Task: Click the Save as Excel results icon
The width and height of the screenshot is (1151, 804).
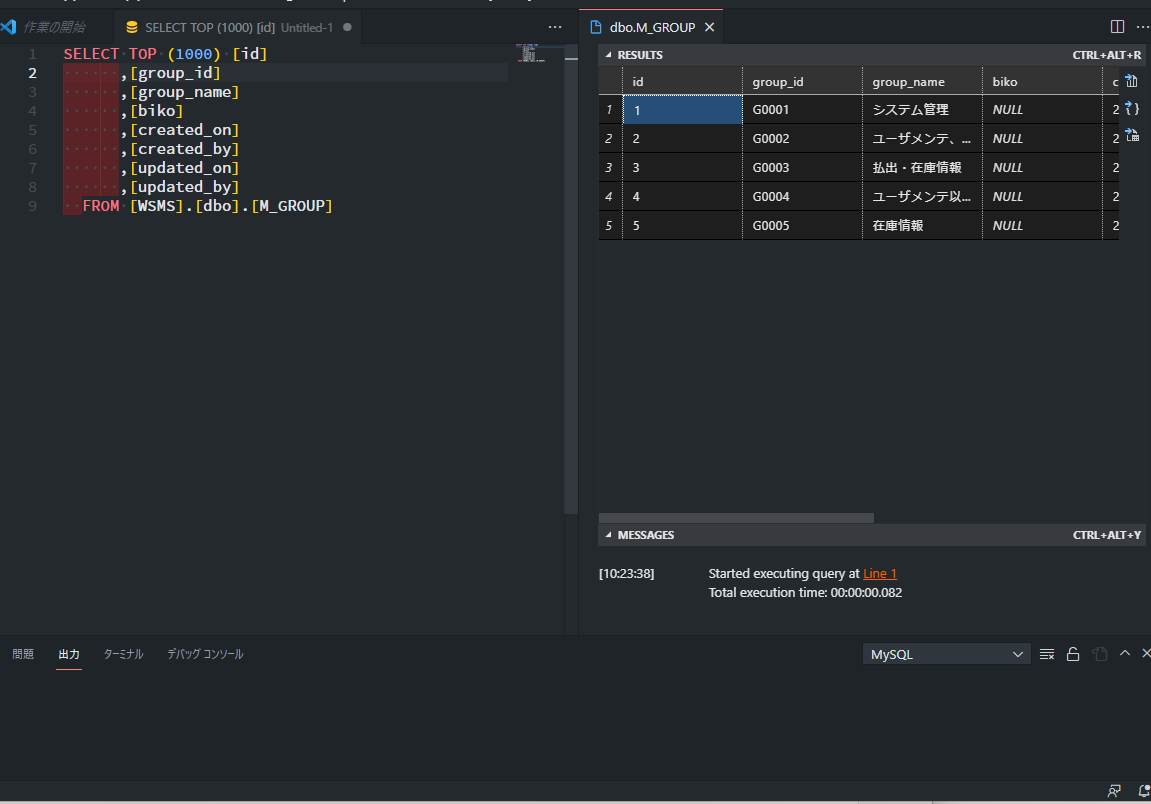Action: (x=1132, y=135)
